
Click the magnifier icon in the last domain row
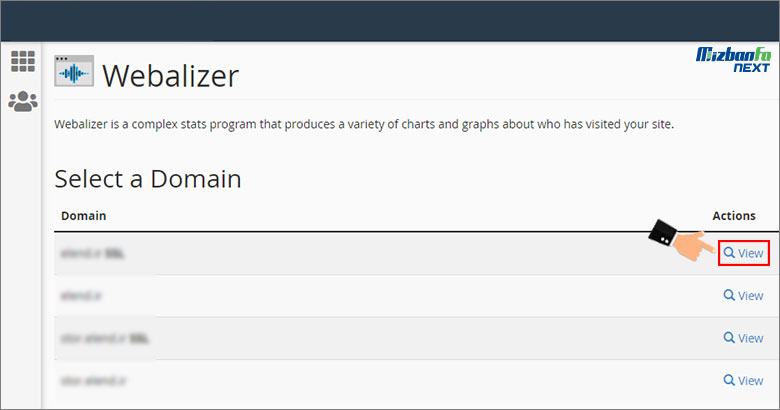729,381
